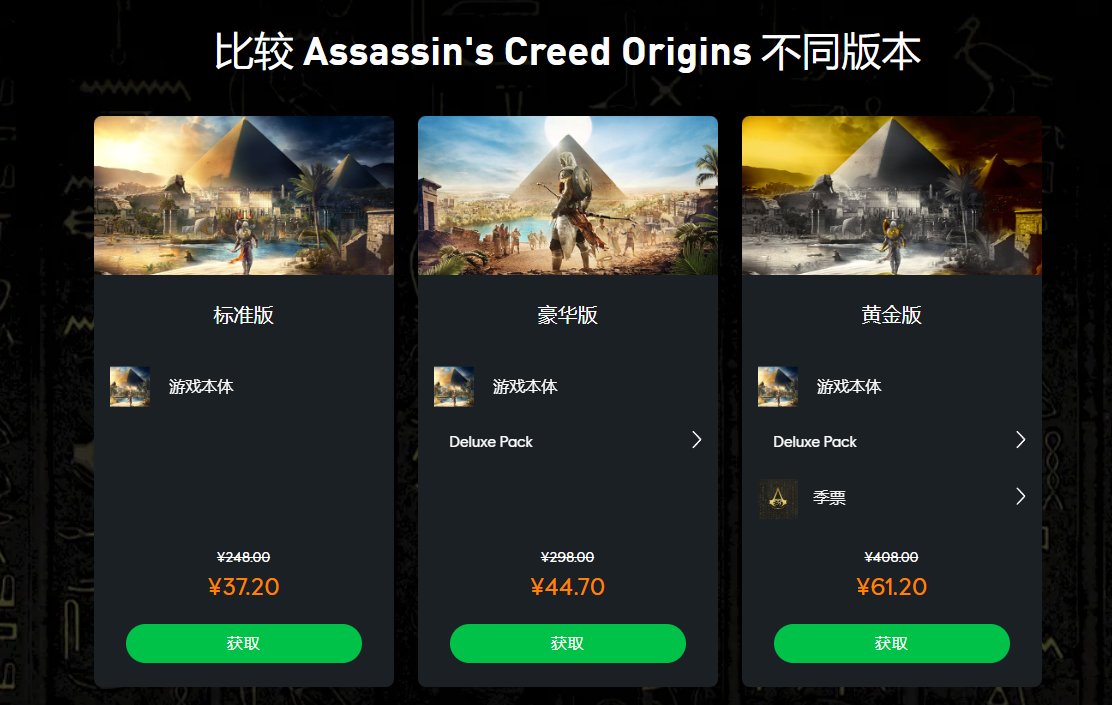Expand the 季票 season pass chevron

[x=1021, y=496]
